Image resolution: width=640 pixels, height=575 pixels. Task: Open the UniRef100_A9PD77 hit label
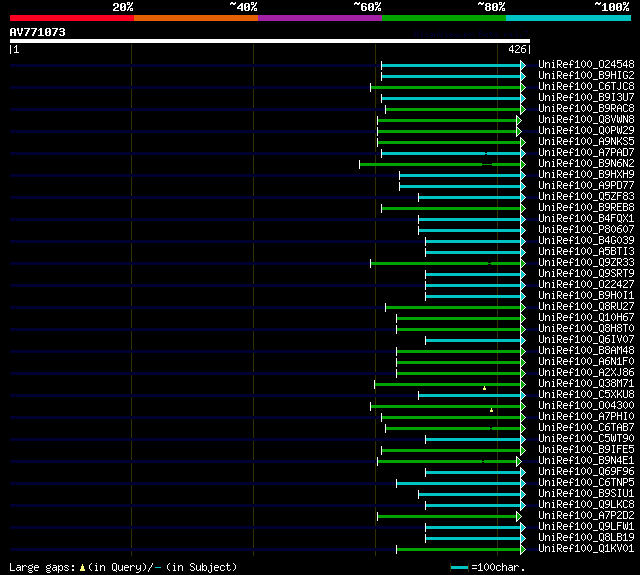tap(586, 186)
